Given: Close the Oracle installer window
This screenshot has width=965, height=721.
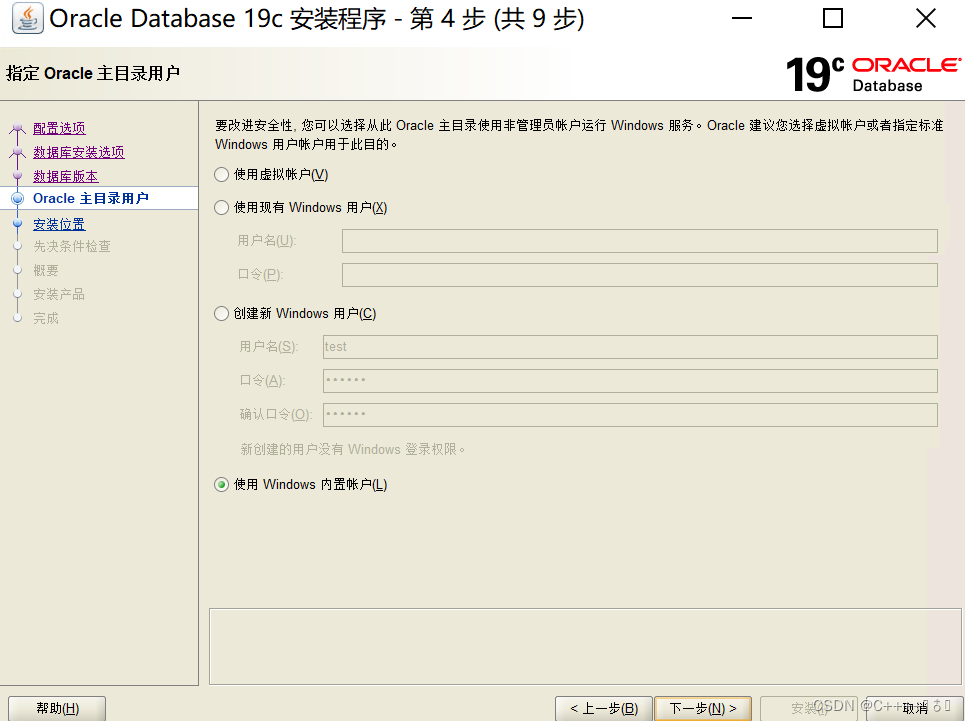Looking at the screenshot, I should click(926, 18).
